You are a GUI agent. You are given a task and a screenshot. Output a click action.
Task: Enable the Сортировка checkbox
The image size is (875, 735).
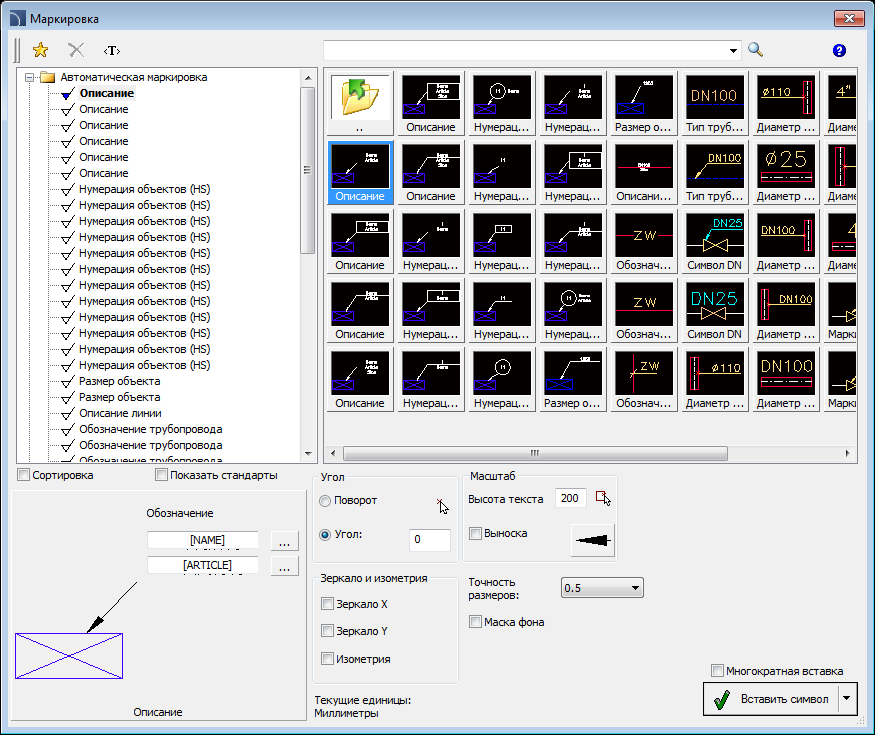(x=23, y=475)
